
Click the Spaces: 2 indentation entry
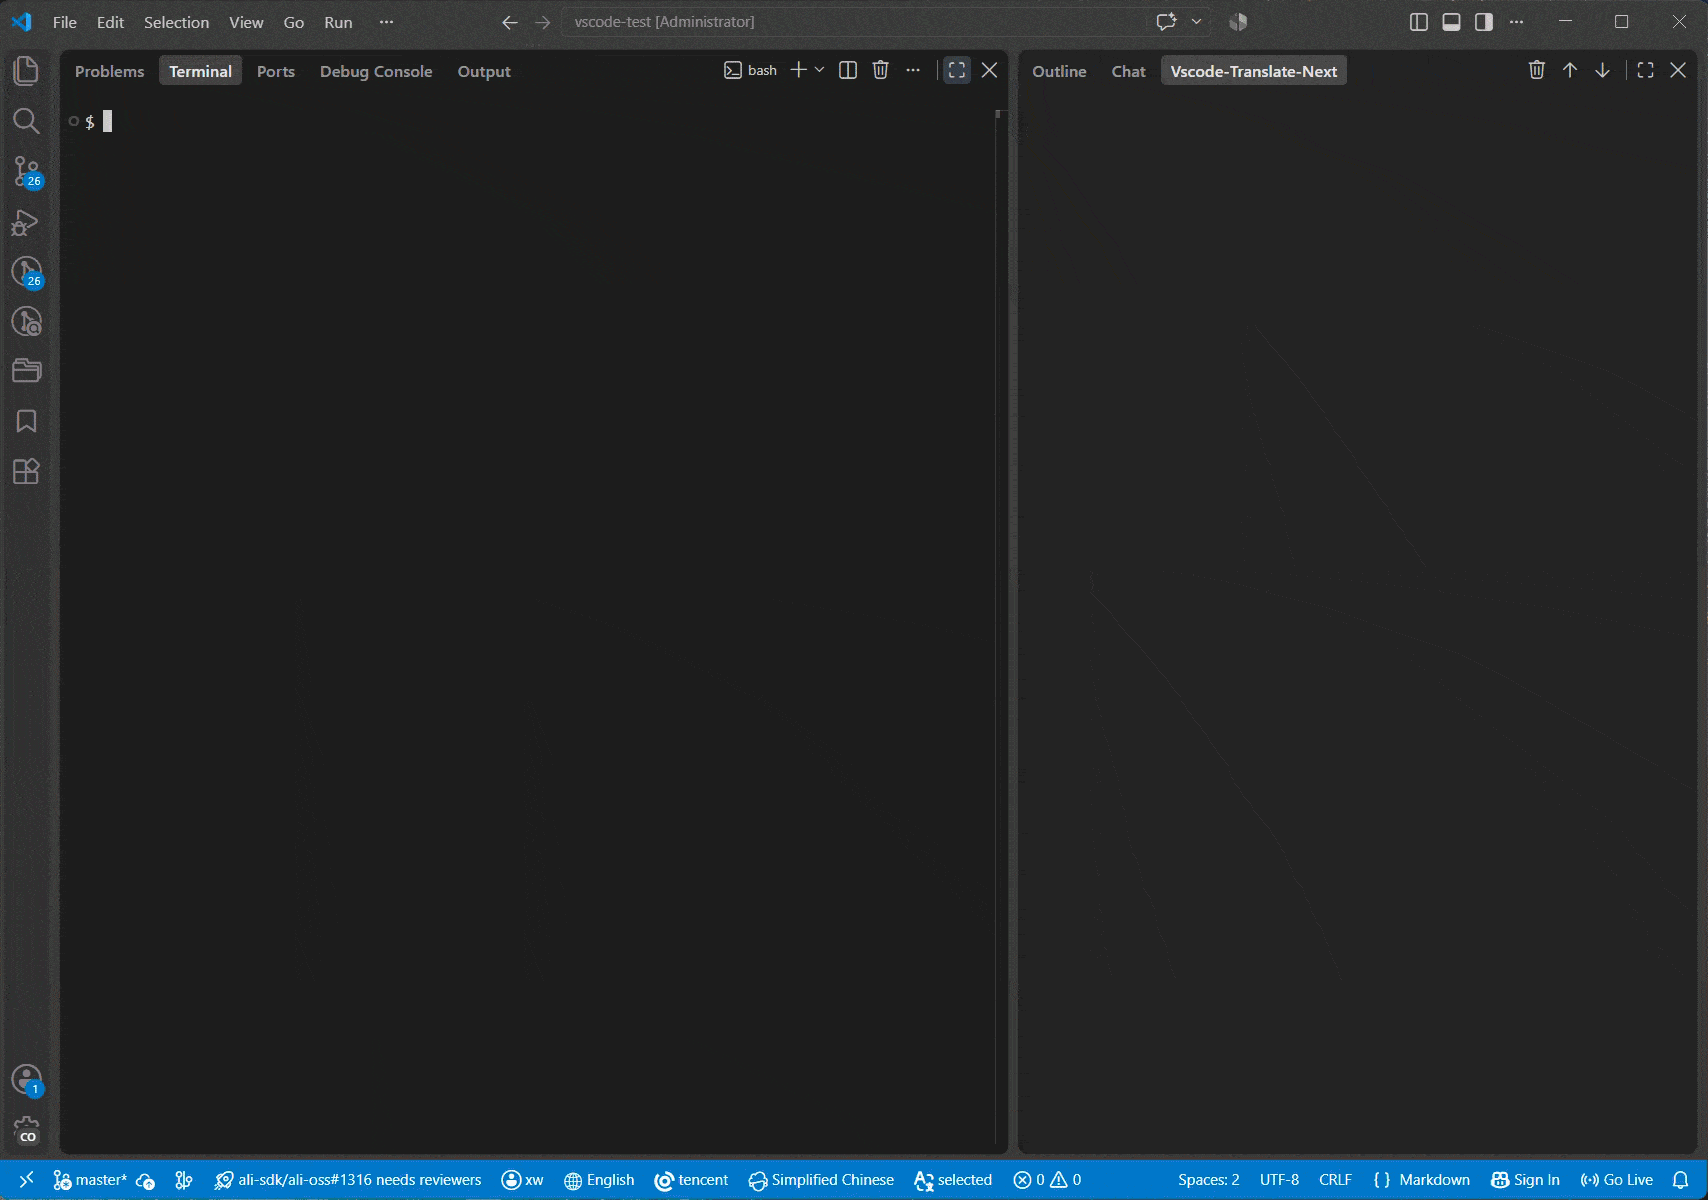point(1208,1180)
